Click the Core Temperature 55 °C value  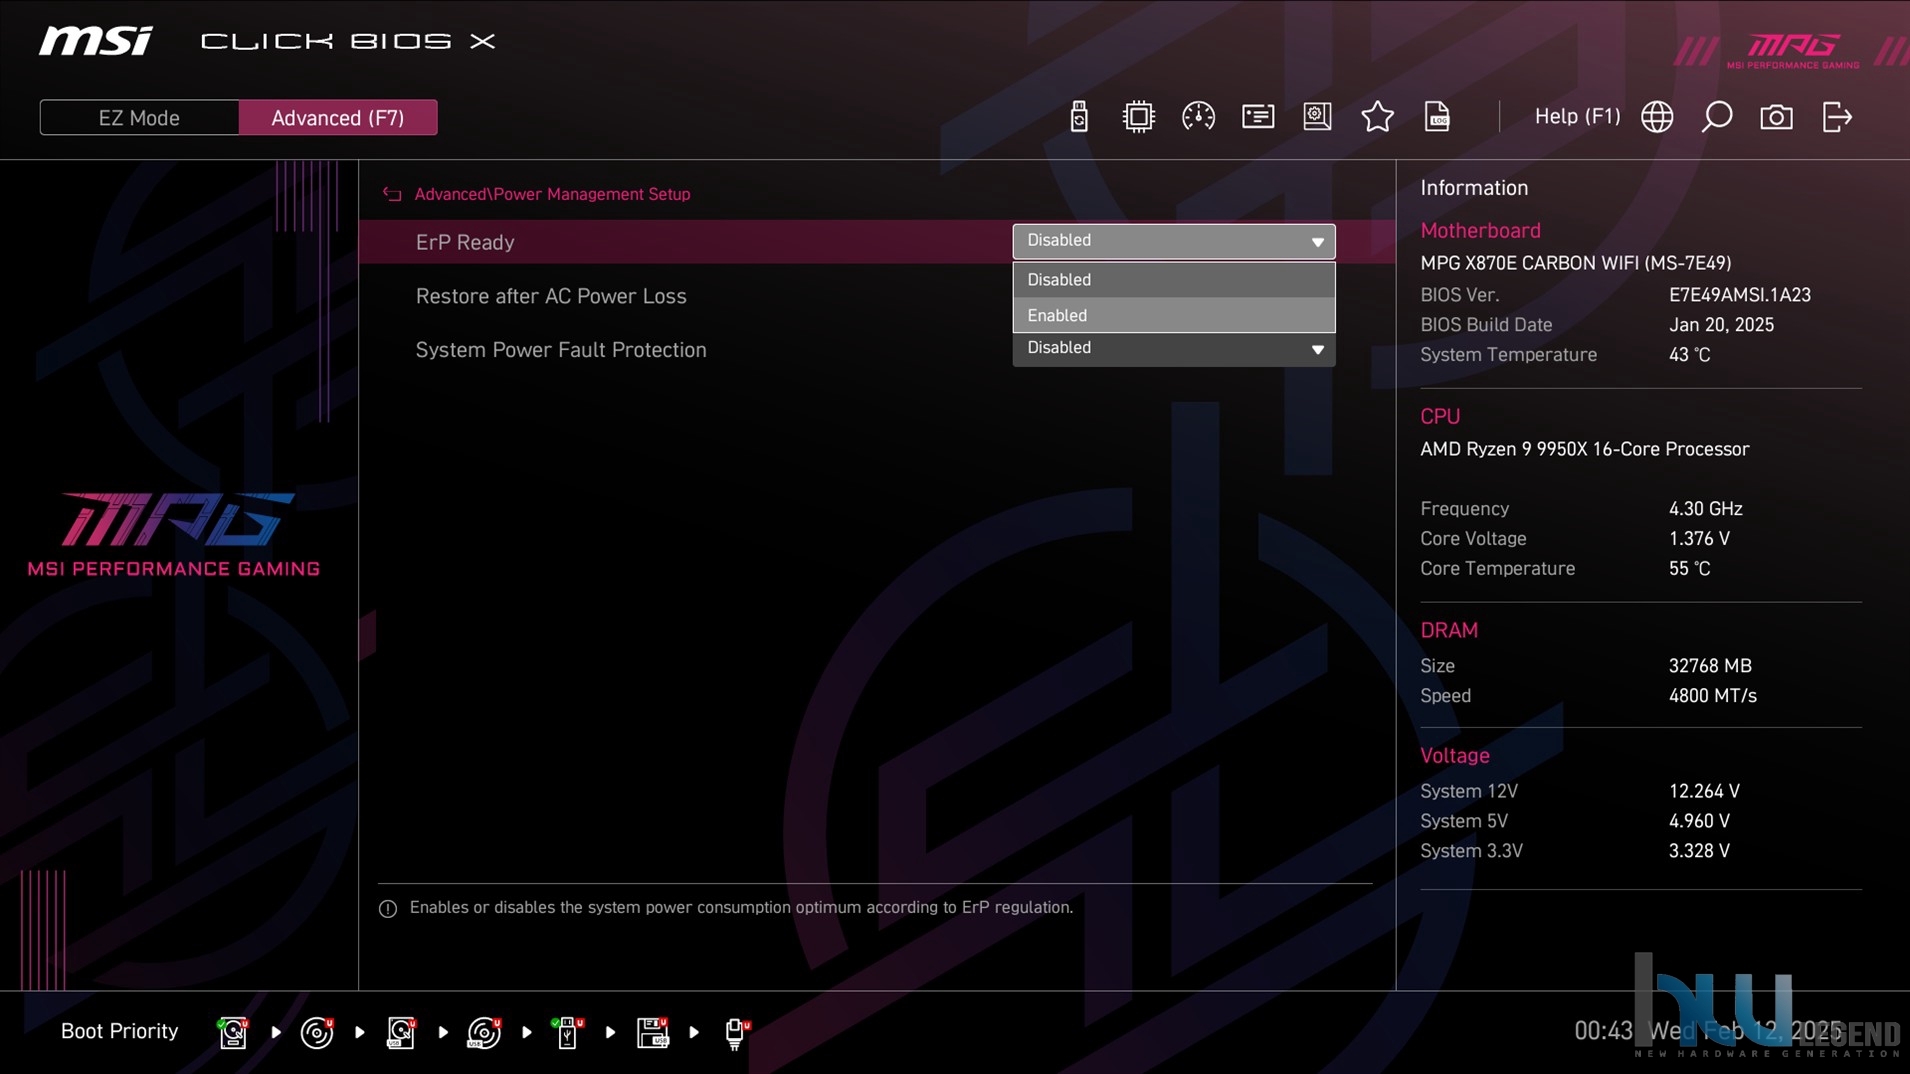point(1689,569)
